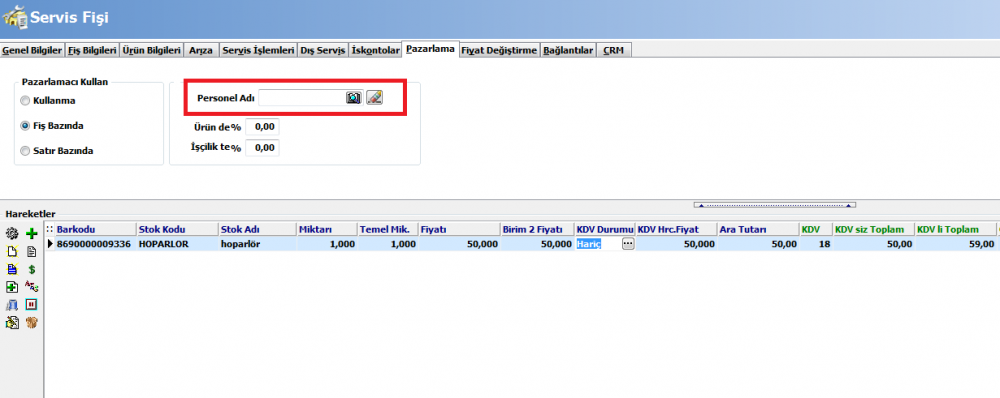Open personnel search binoculars button
The image size is (1000, 398).
[x=354, y=98]
